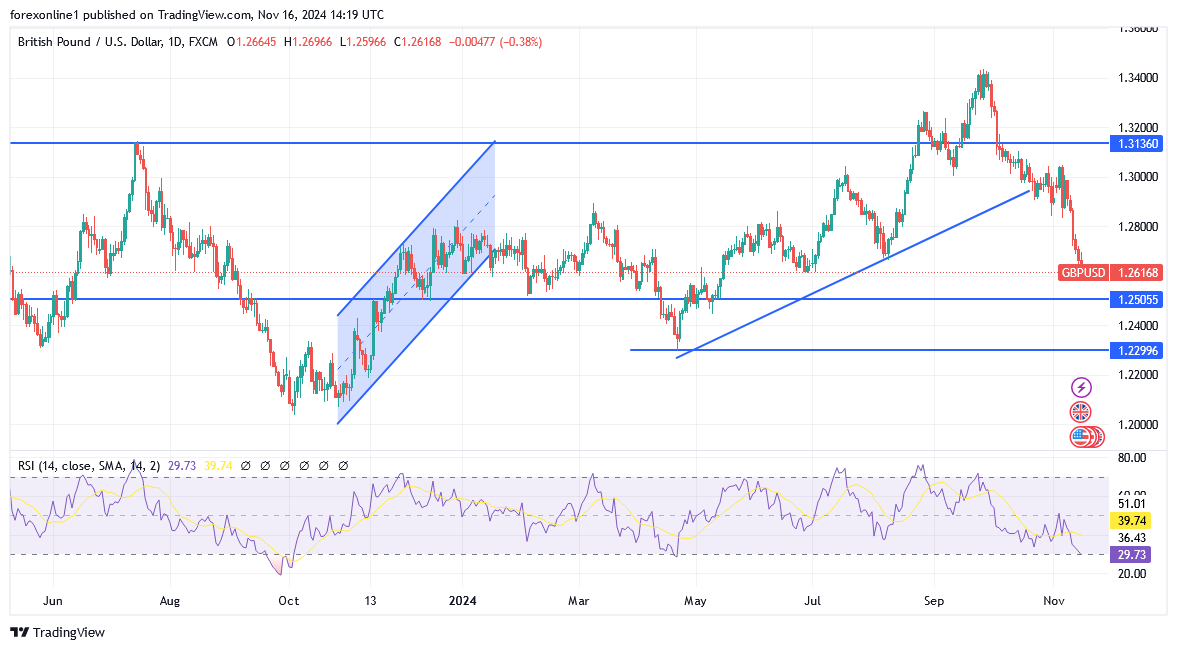Click the open value O1.26645

[x=251, y=42]
